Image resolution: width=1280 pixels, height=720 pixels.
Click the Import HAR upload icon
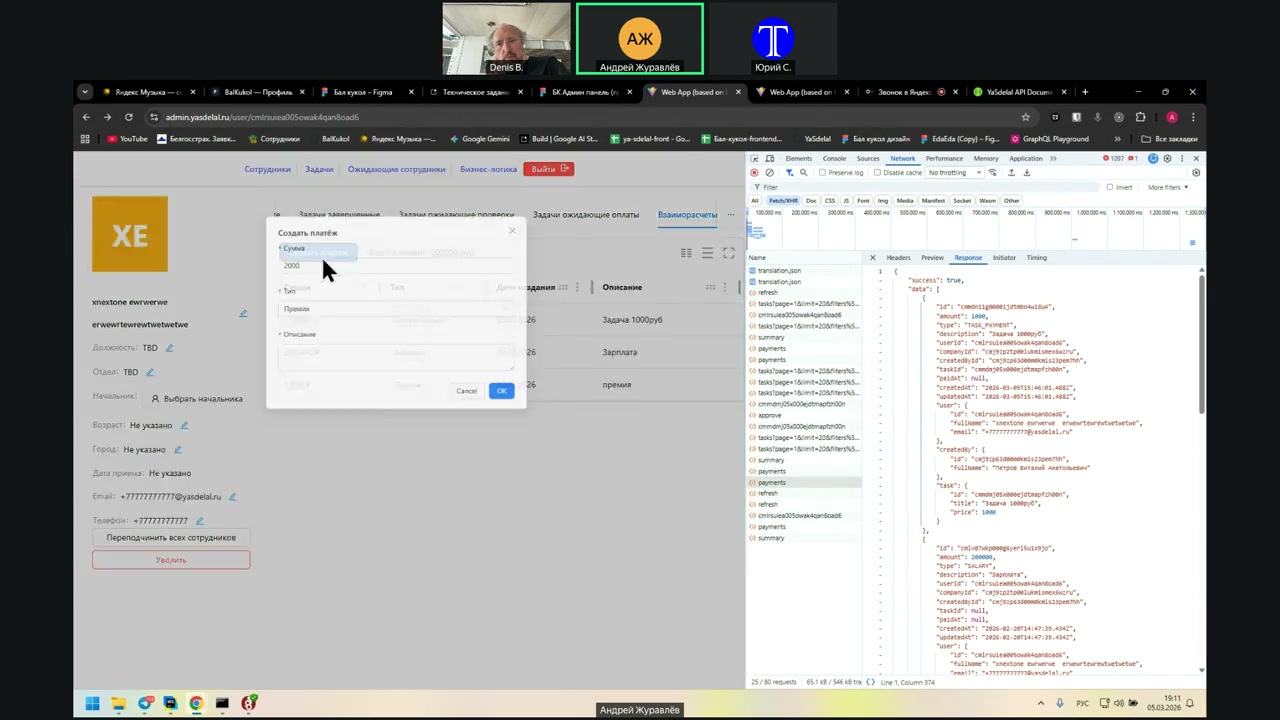point(1011,173)
